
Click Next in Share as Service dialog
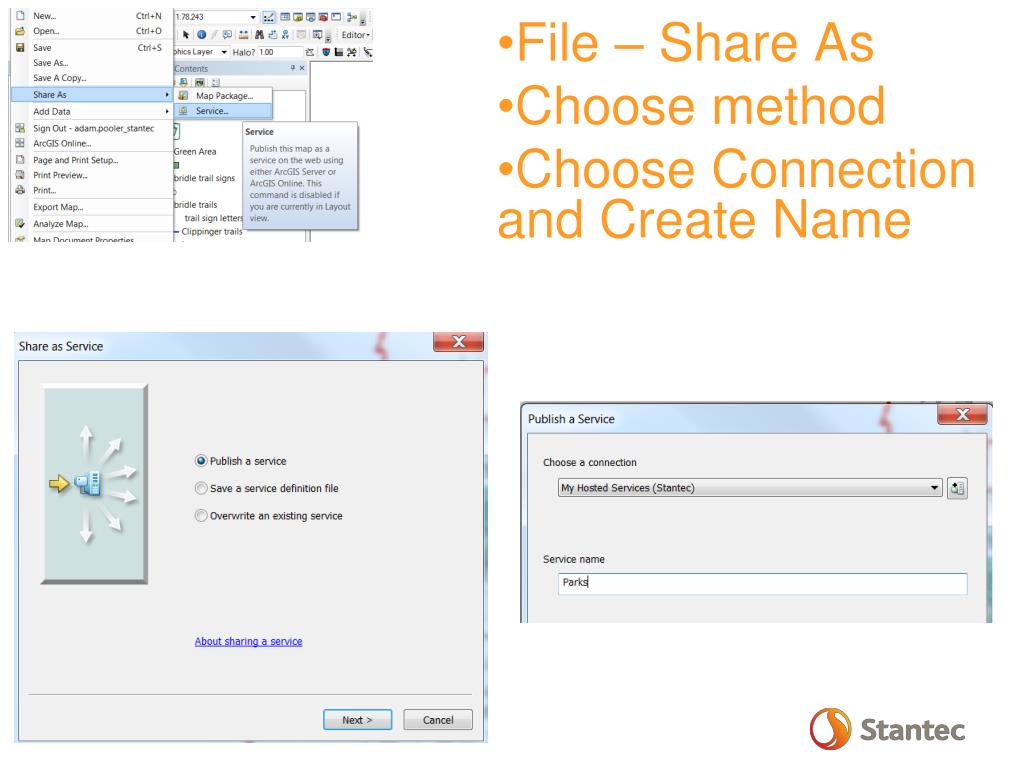click(x=357, y=720)
